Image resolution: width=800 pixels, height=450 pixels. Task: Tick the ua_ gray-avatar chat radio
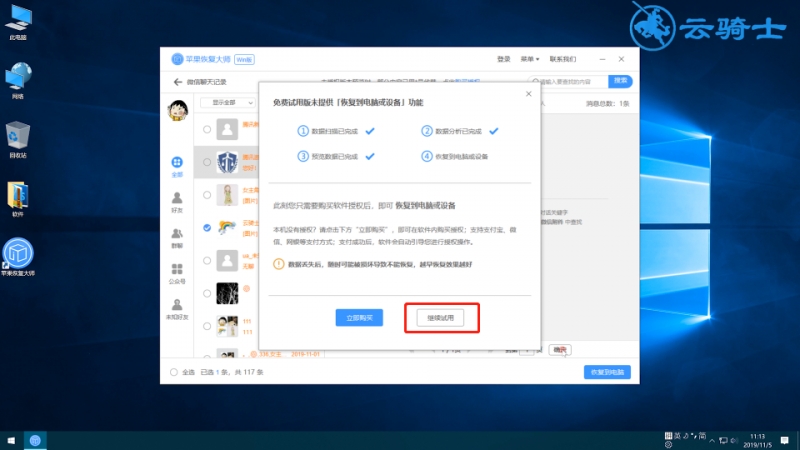[x=207, y=260]
